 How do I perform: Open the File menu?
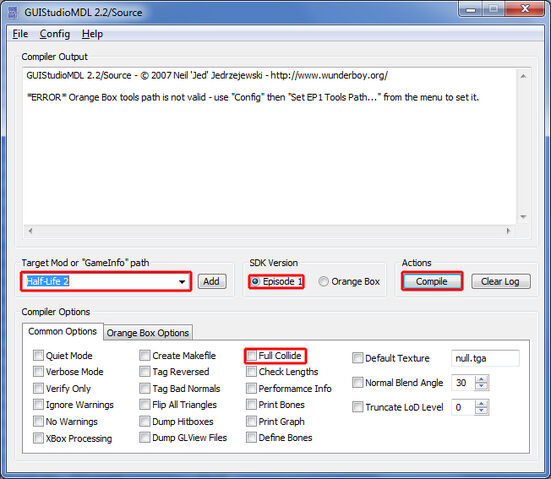[x=20, y=34]
